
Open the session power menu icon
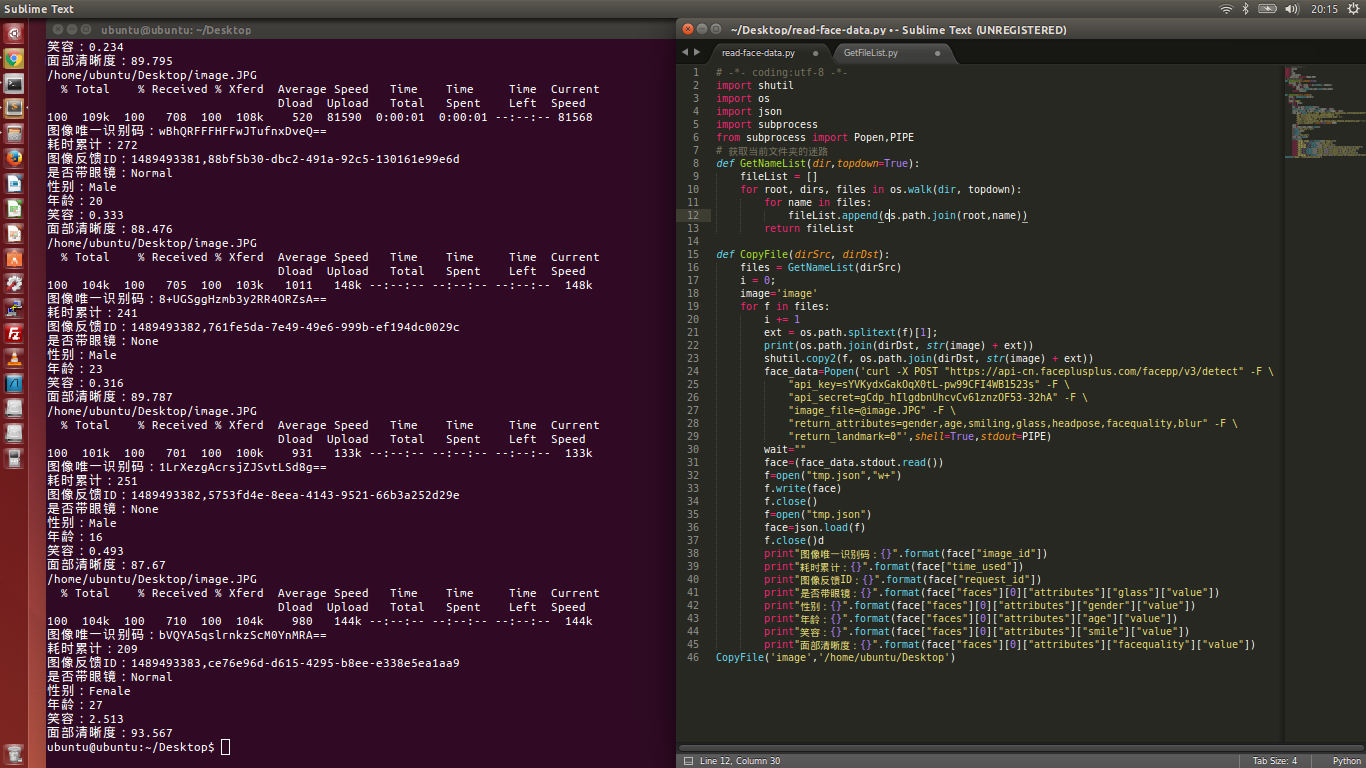pos(1353,9)
